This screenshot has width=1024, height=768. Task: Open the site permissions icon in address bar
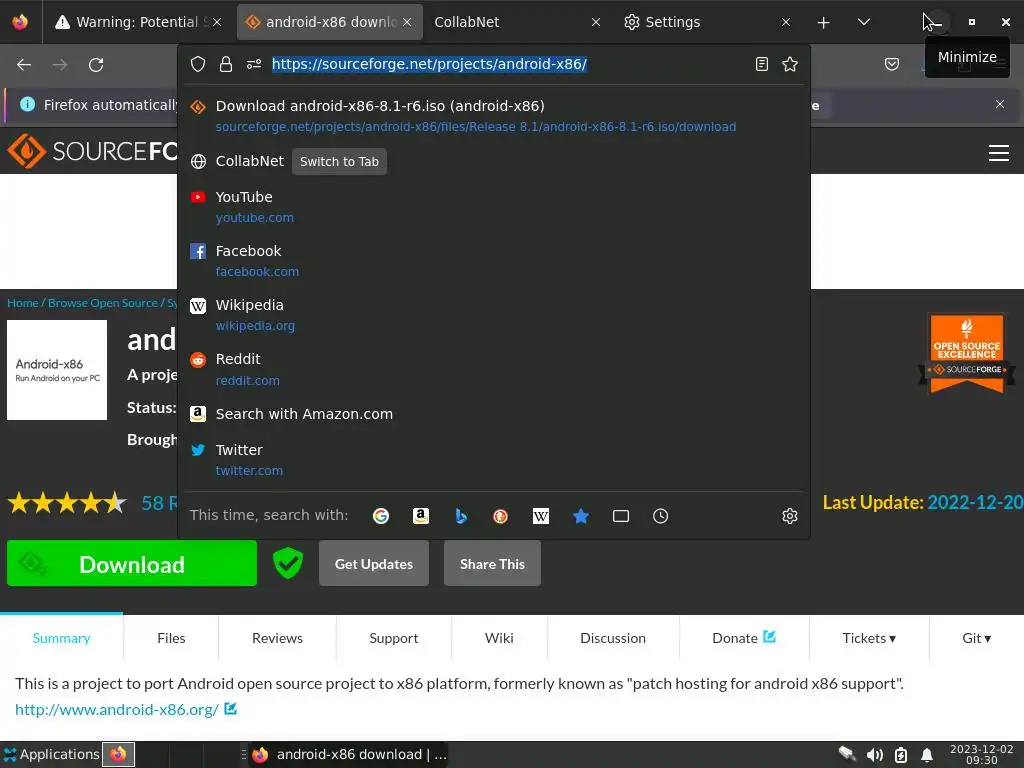pyautogui.click(x=254, y=64)
